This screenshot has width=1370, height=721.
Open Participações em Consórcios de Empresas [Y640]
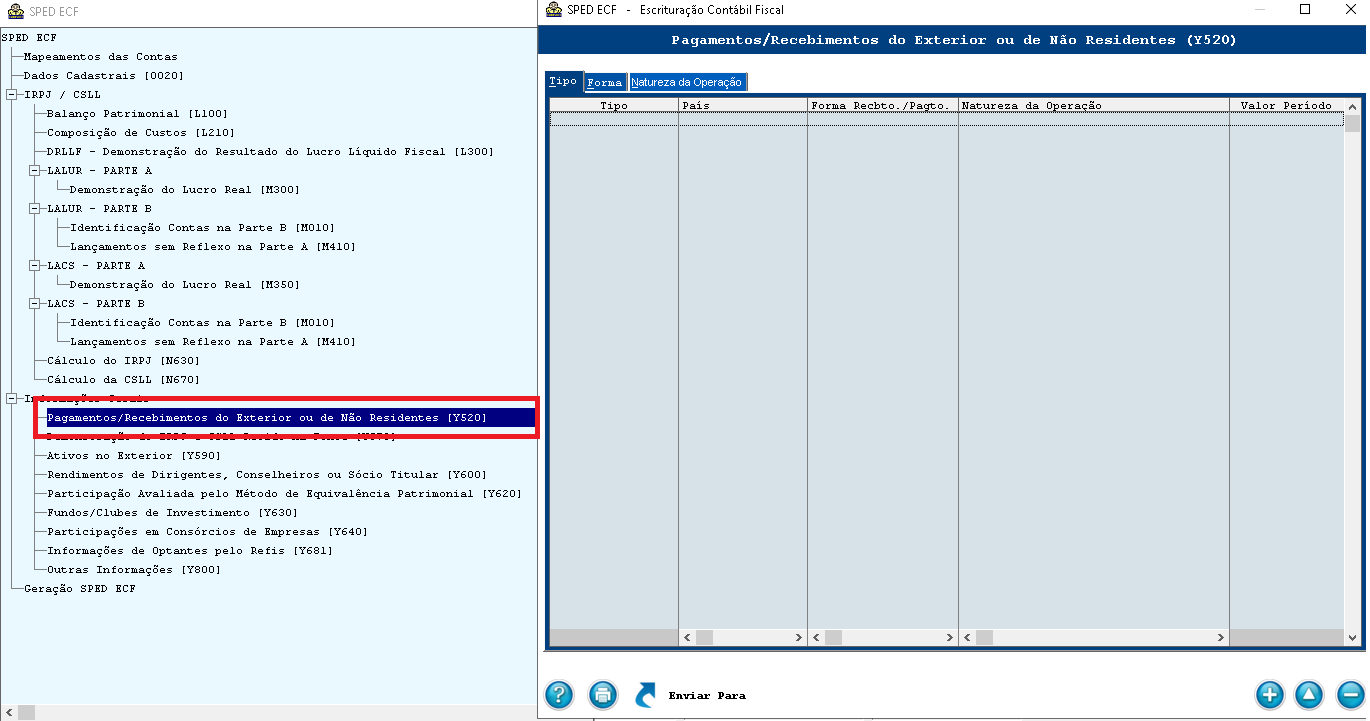pyautogui.click(x=208, y=532)
